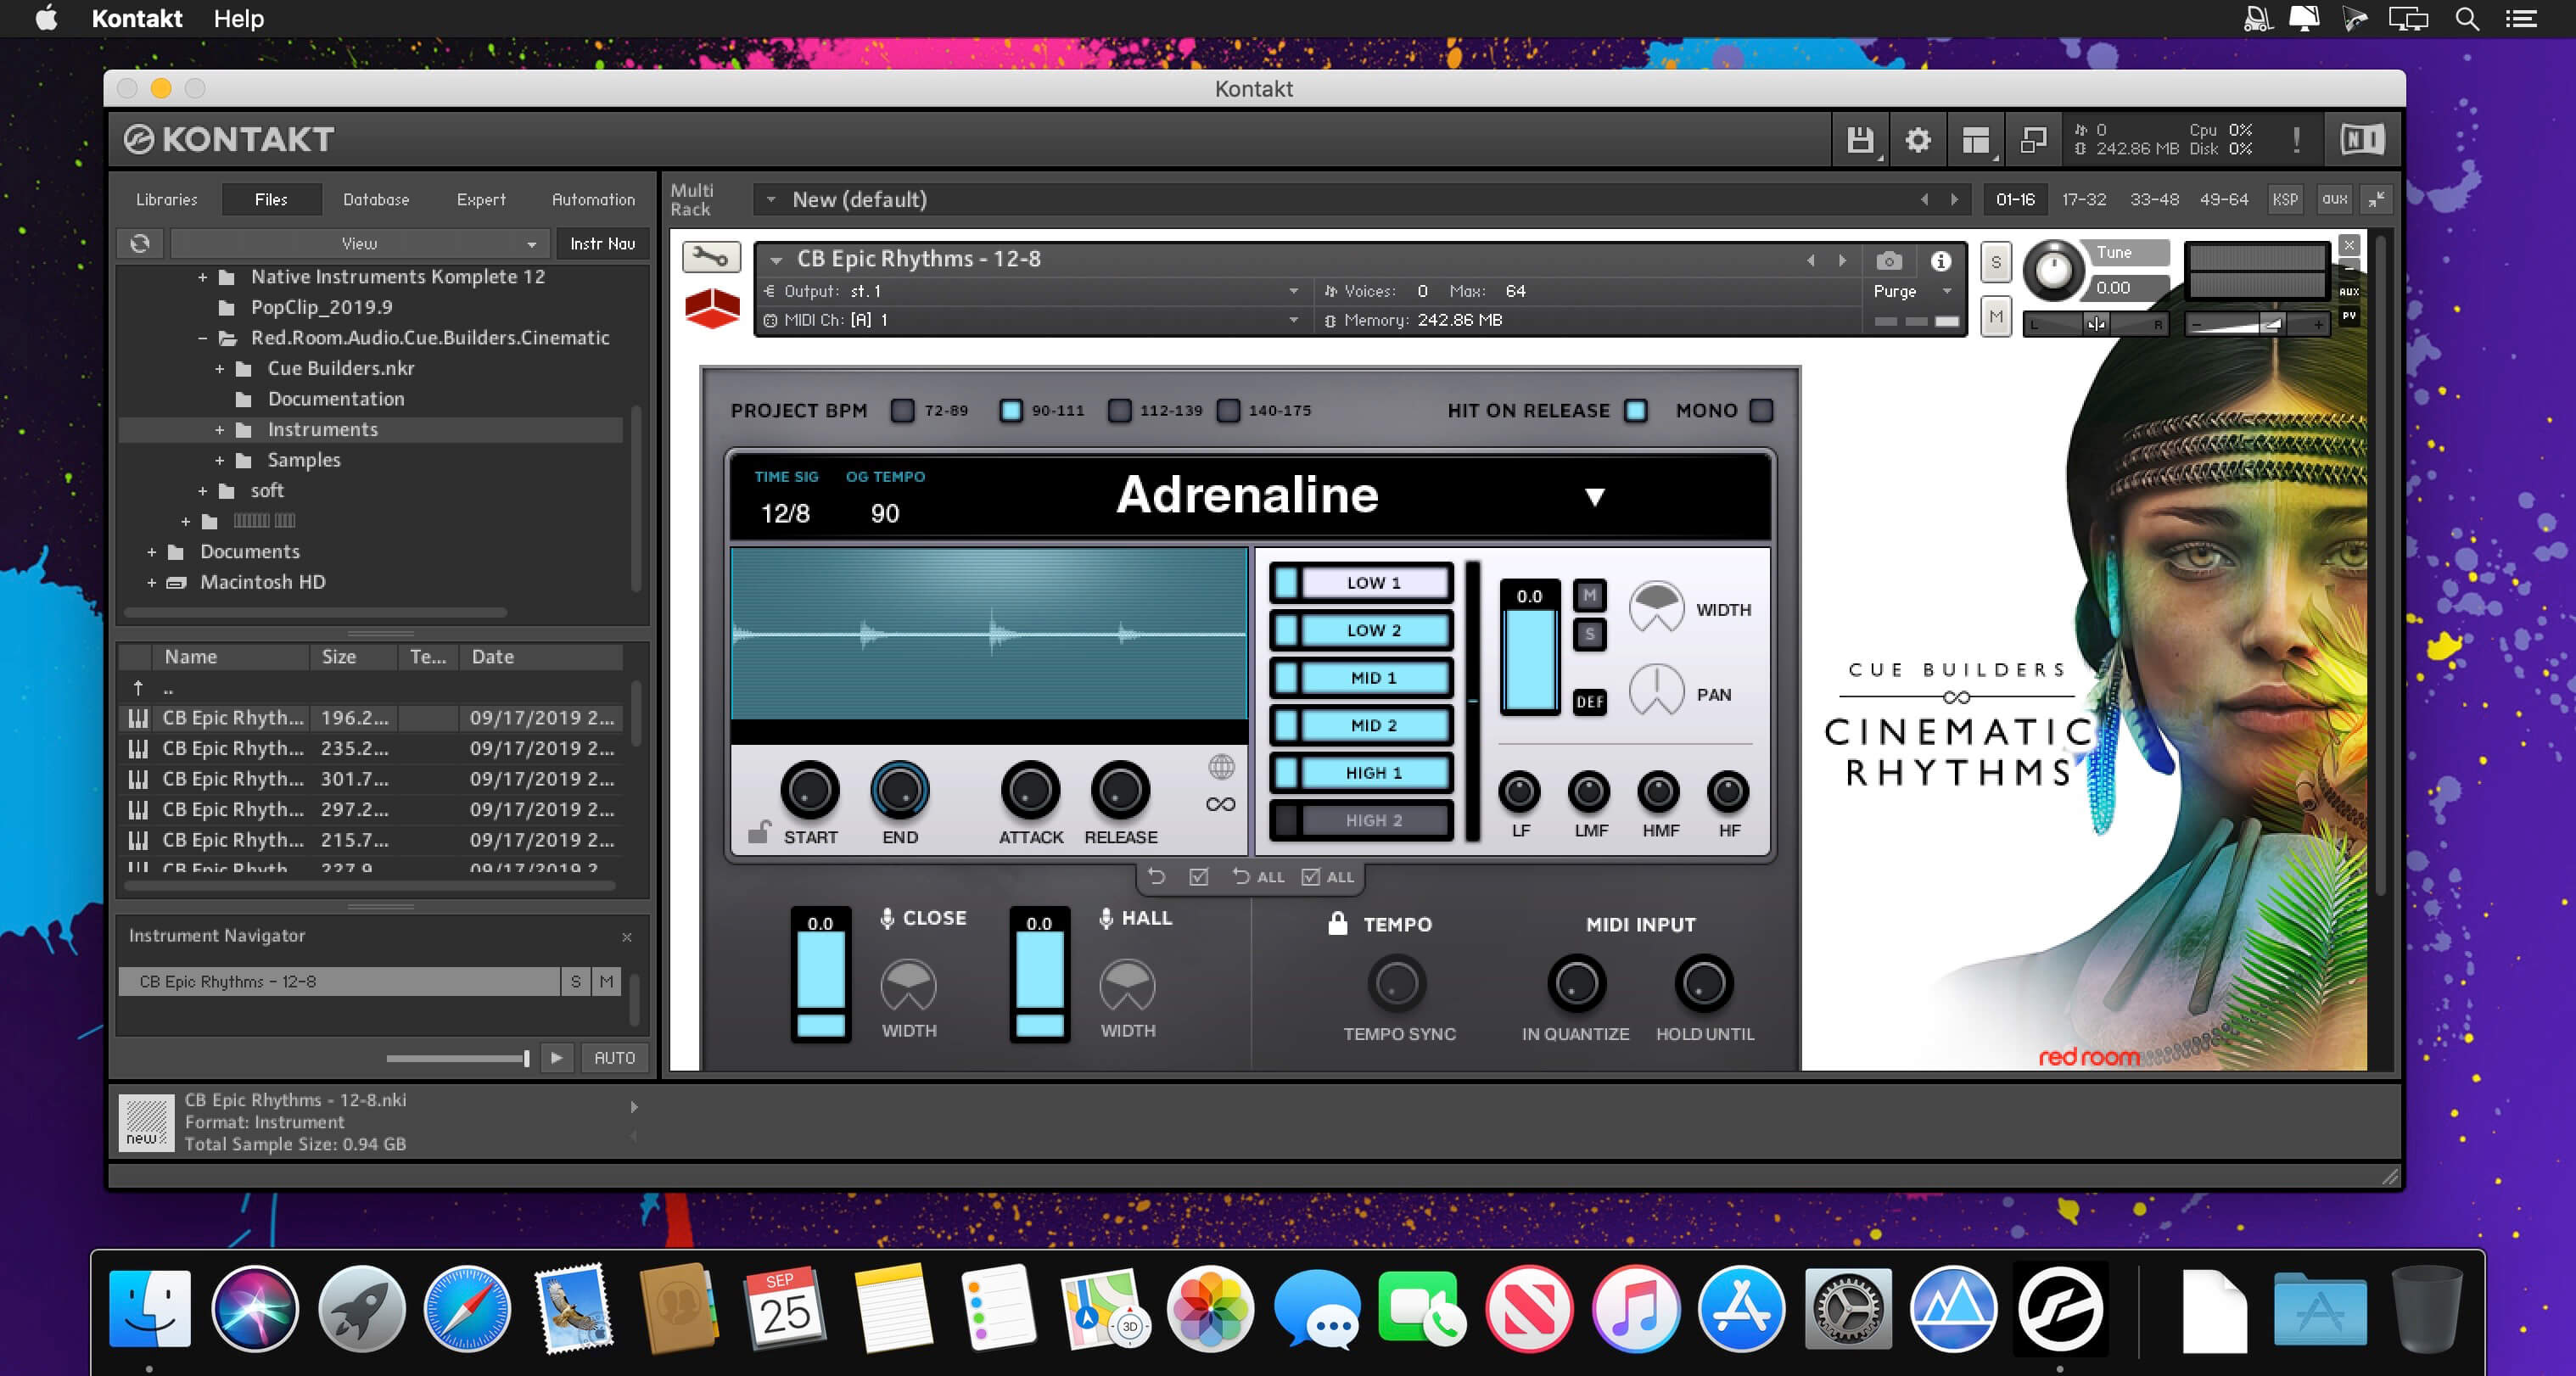Solo the instrument with S button in header
Image resolution: width=2576 pixels, height=1376 pixels.
[1996, 262]
